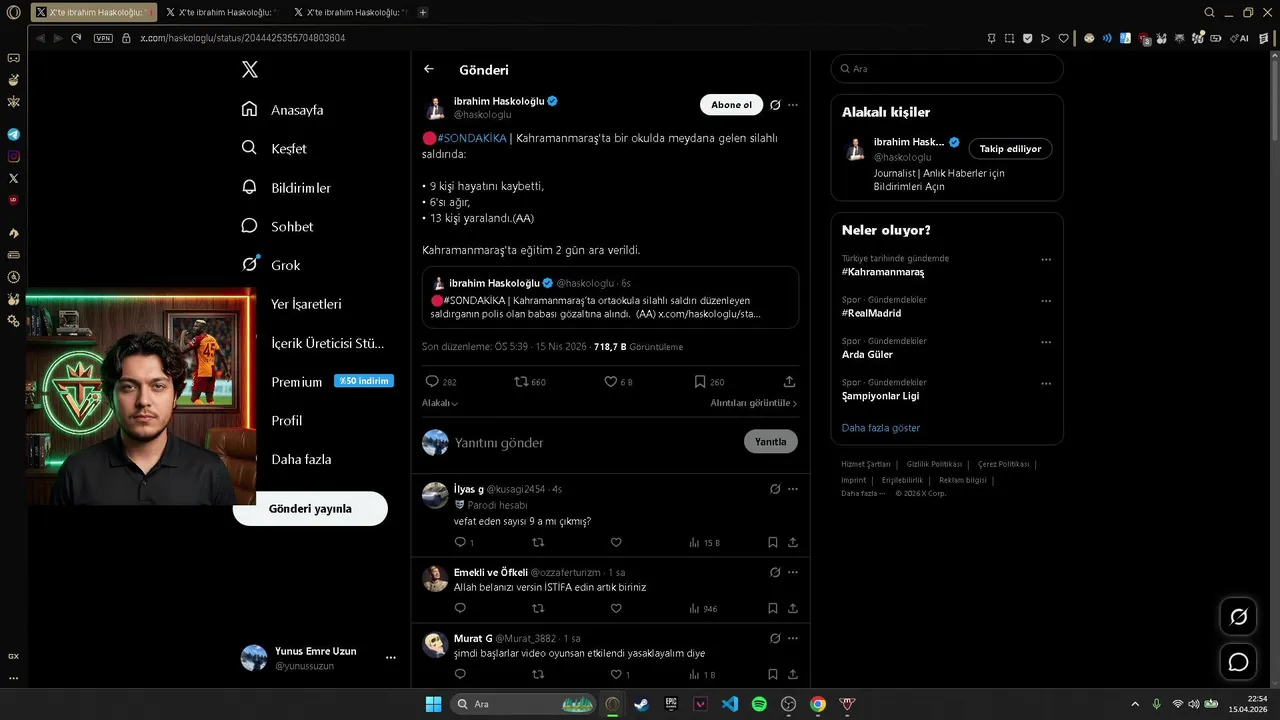The width and height of the screenshot is (1280, 720).
Task: Expand the Daha fazla footer links
Action: [x=863, y=493]
